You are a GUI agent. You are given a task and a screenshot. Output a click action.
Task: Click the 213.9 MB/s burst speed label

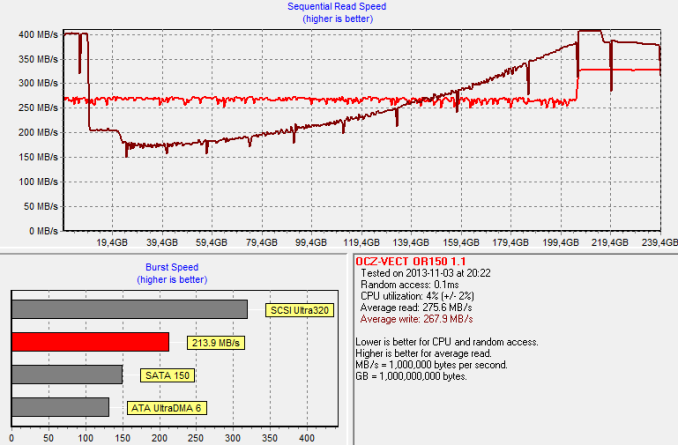click(x=216, y=343)
